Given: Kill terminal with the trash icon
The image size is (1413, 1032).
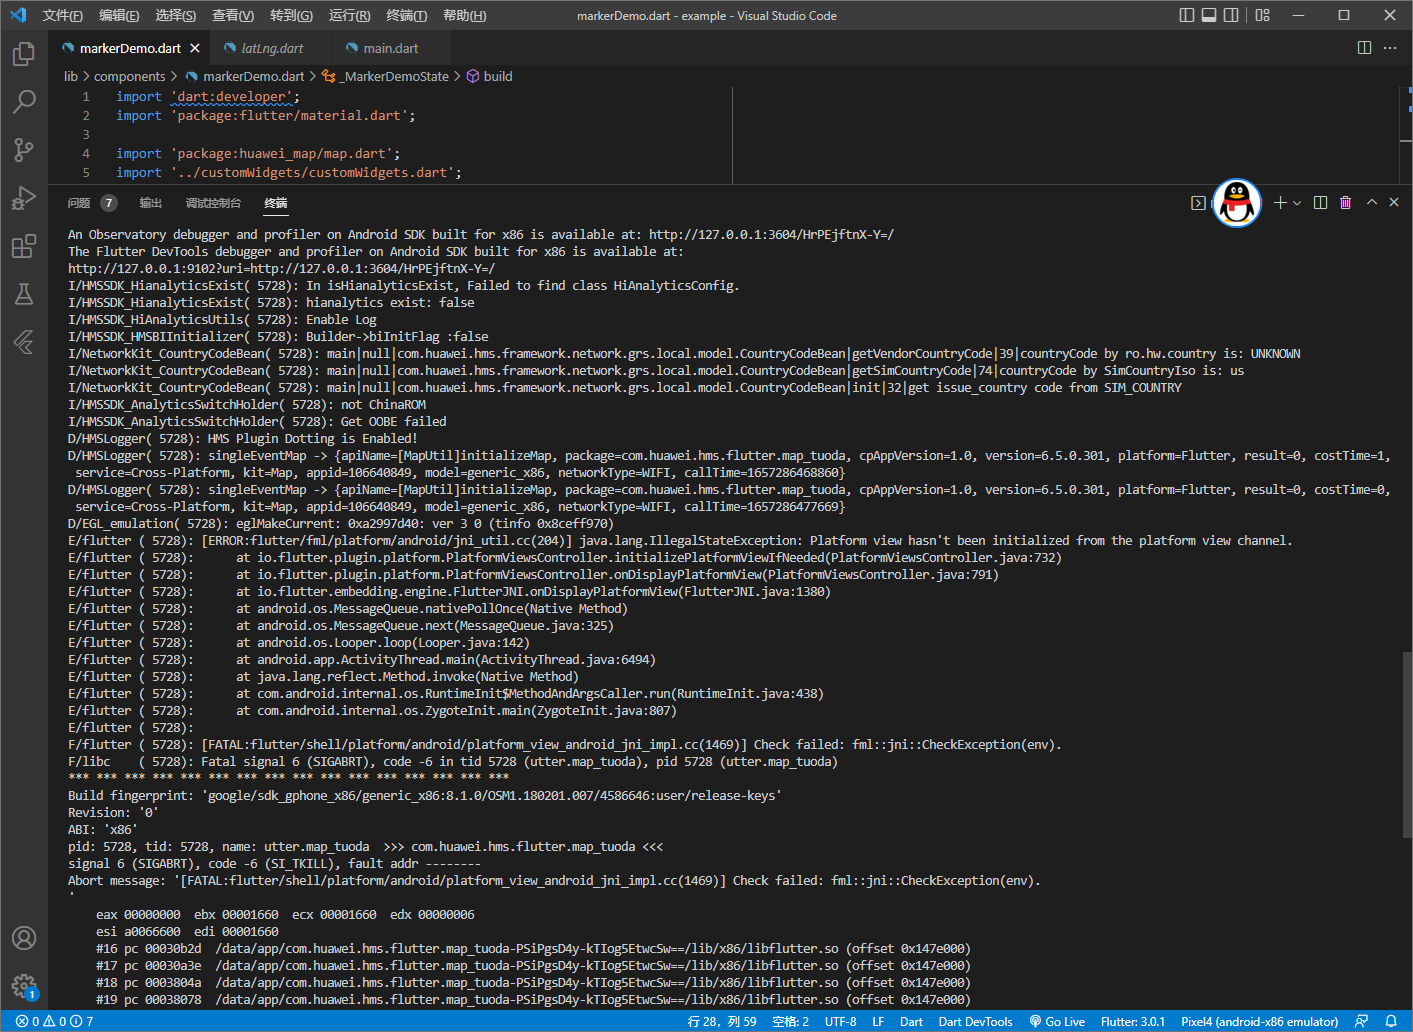Looking at the screenshot, I should pos(1346,203).
